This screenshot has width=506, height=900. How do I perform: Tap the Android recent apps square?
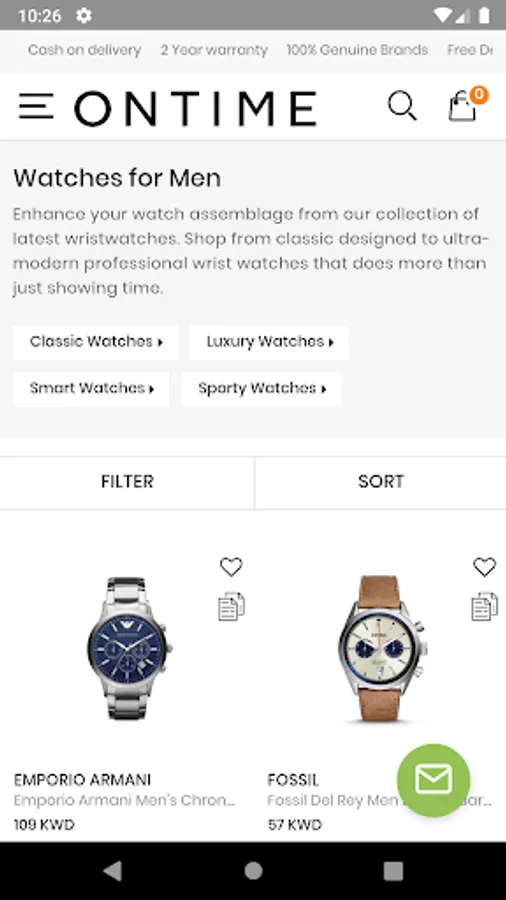coord(393,871)
